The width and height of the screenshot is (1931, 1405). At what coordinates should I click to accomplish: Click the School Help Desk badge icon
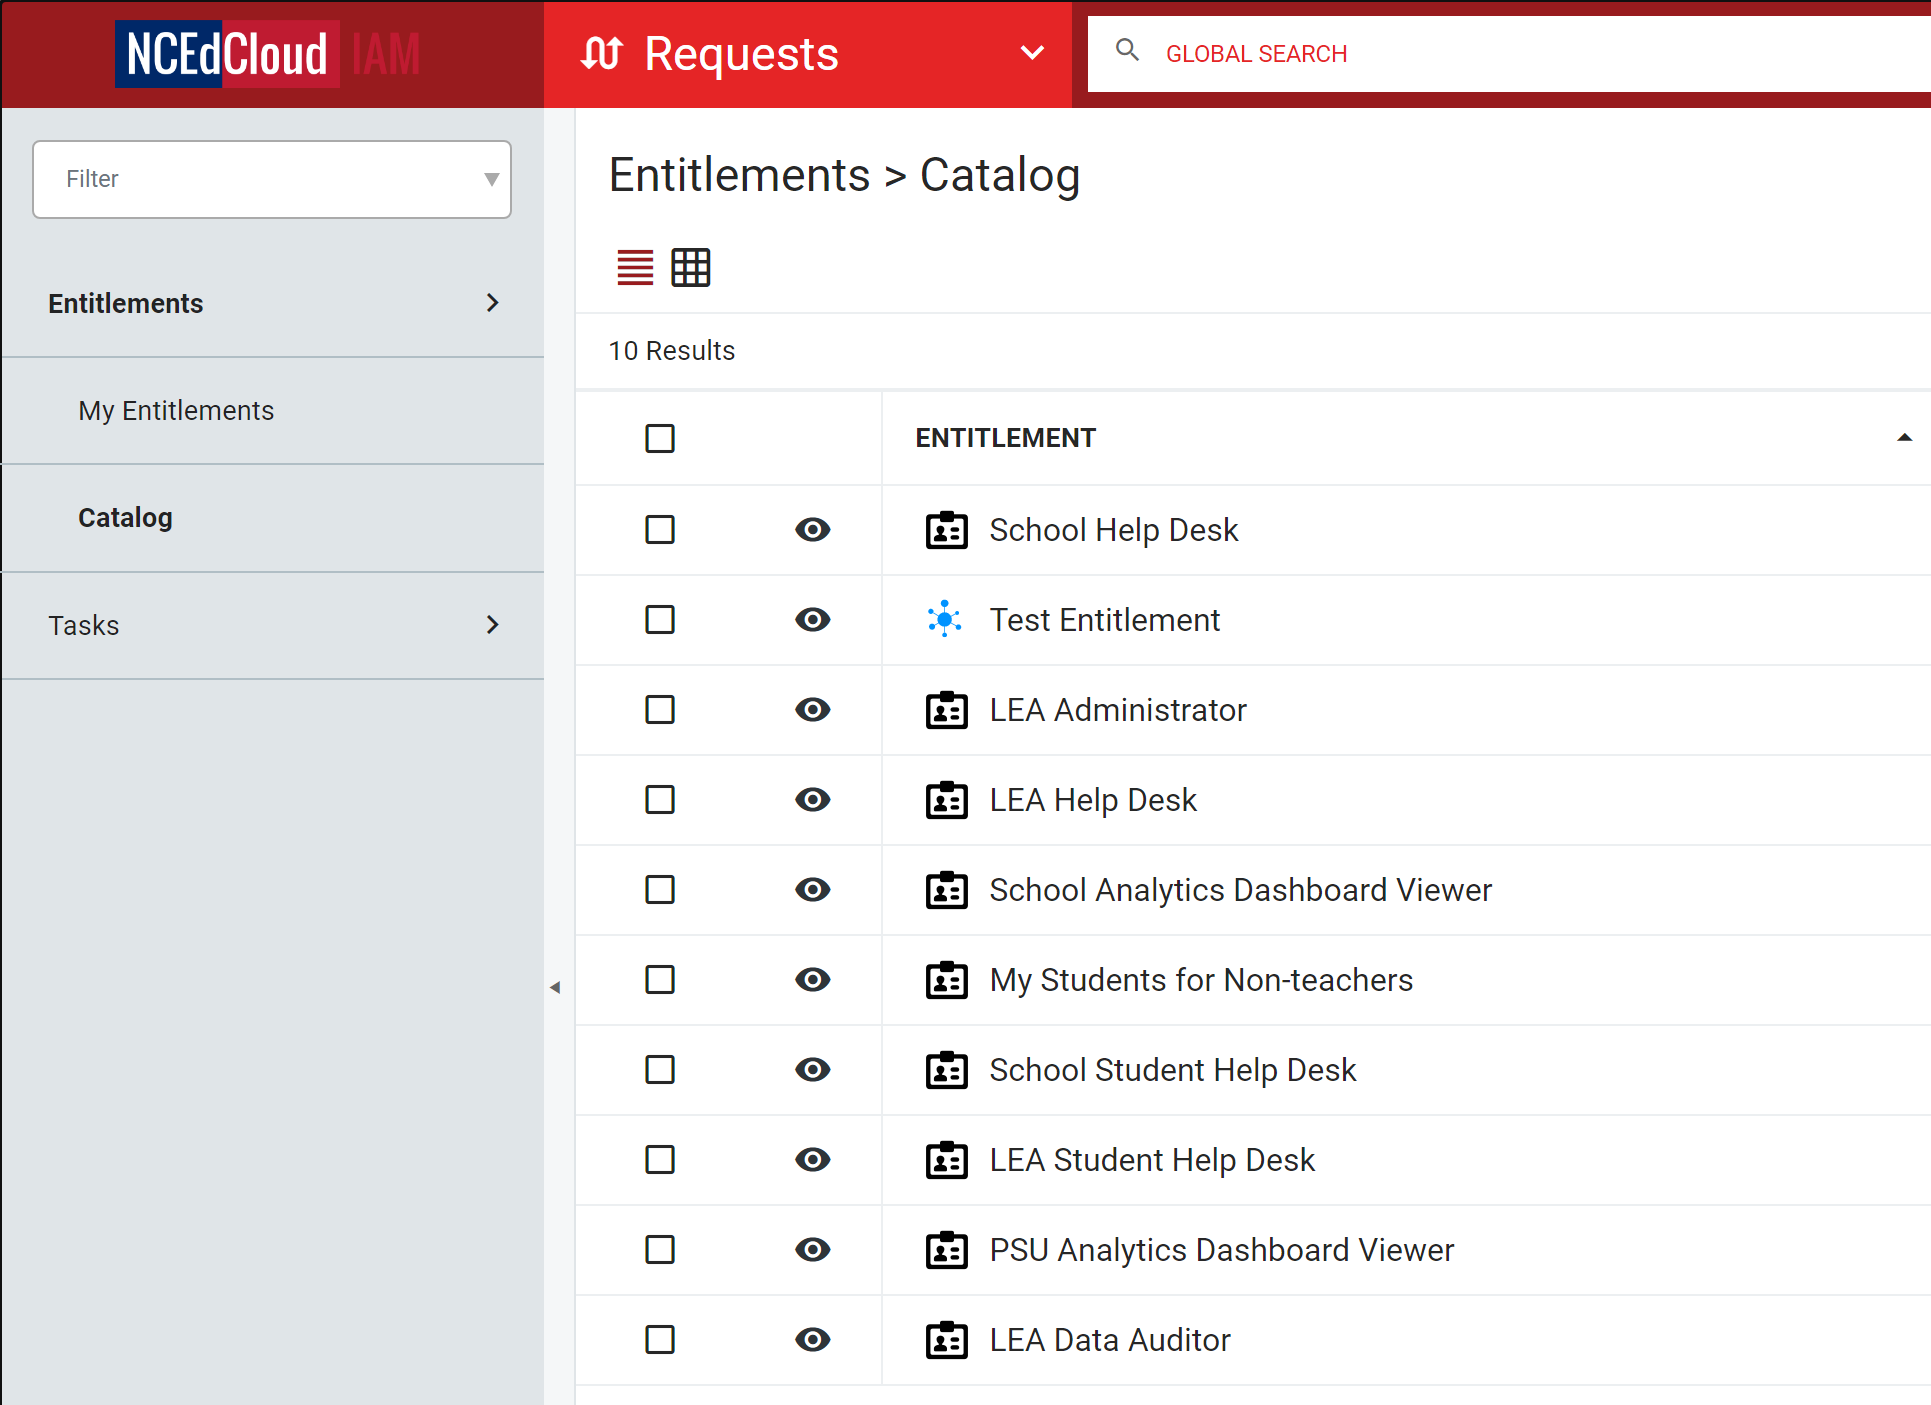click(x=946, y=530)
